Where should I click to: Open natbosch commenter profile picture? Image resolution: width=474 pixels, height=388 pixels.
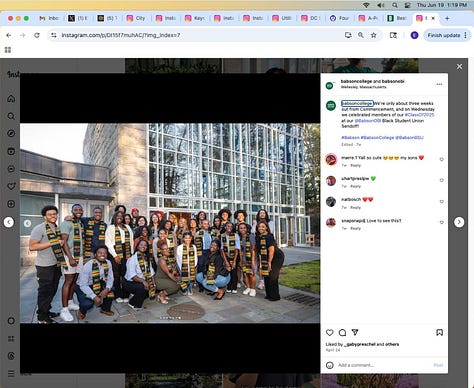click(x=331, y=202)
